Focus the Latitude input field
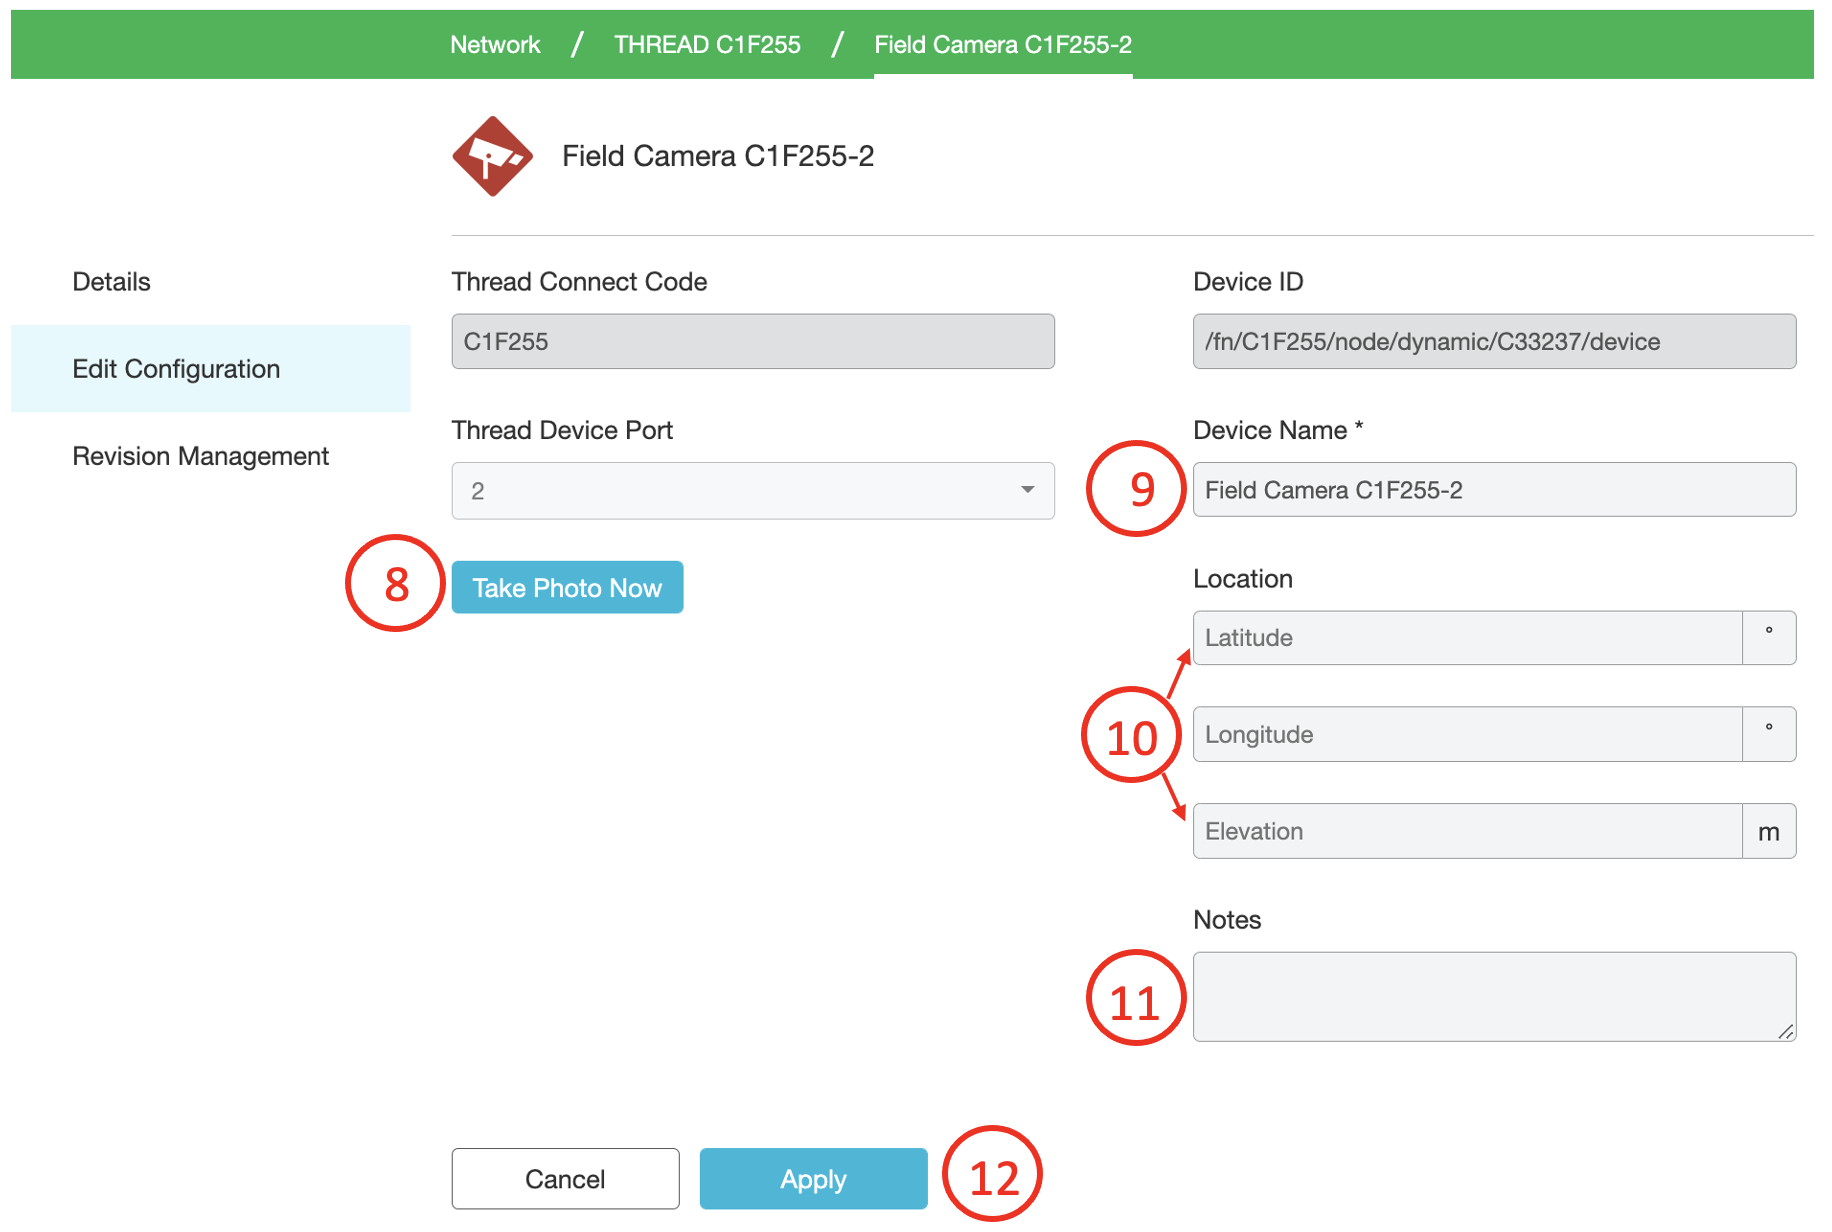Viewport: 1832px width, 1232px height. pyautogui.click(x=1467, y=637)
